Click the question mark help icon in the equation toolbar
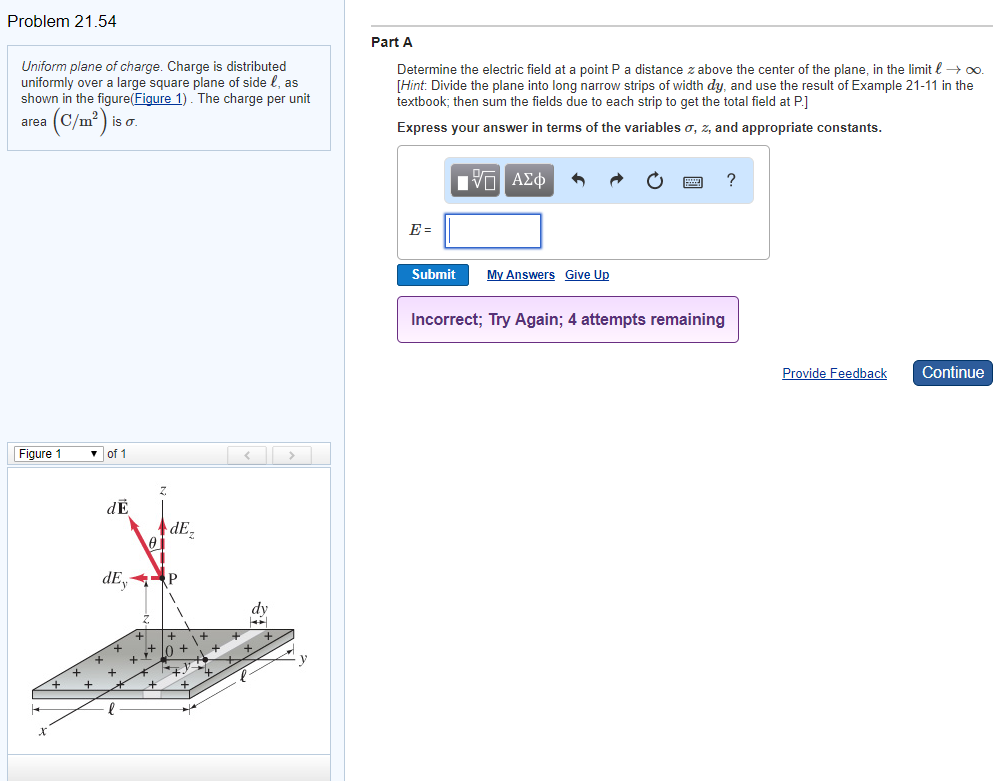Screen dimensions: 1008x781 (731, 180)
